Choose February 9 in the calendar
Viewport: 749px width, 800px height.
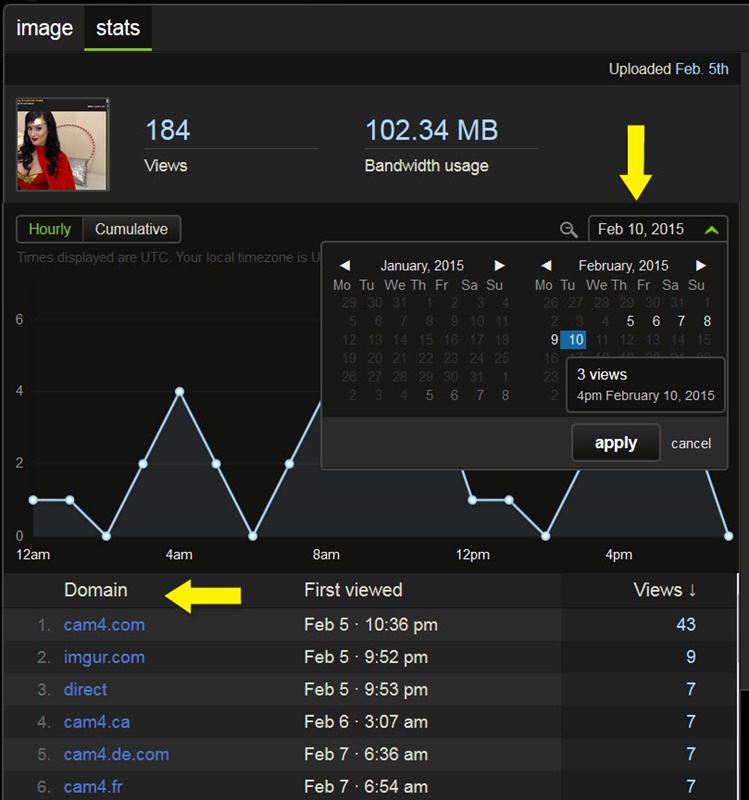click(554, 339)
